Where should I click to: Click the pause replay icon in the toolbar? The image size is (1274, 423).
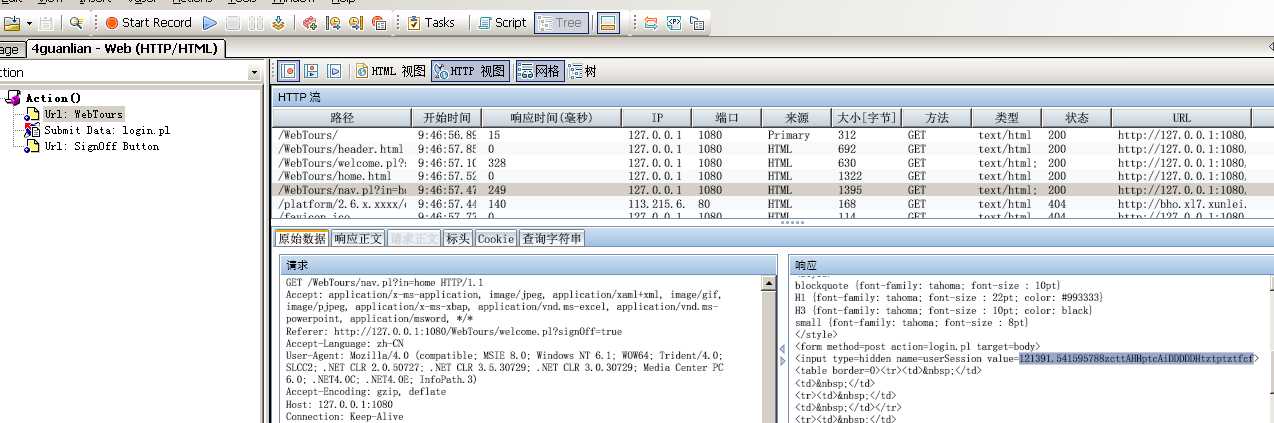tap(254, 22)
